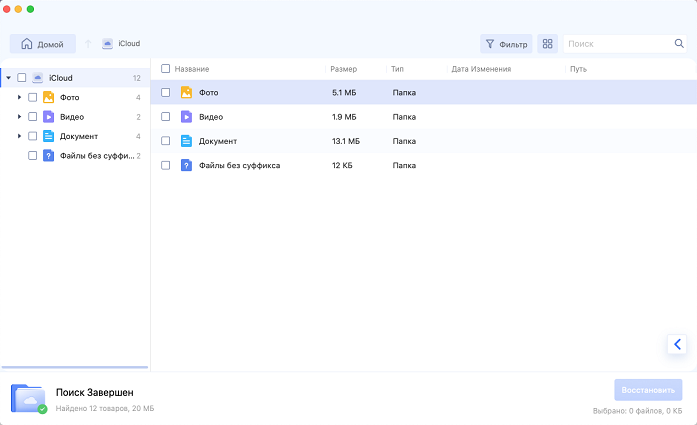Click the grid view icon in toolbar

pos(547,44)
